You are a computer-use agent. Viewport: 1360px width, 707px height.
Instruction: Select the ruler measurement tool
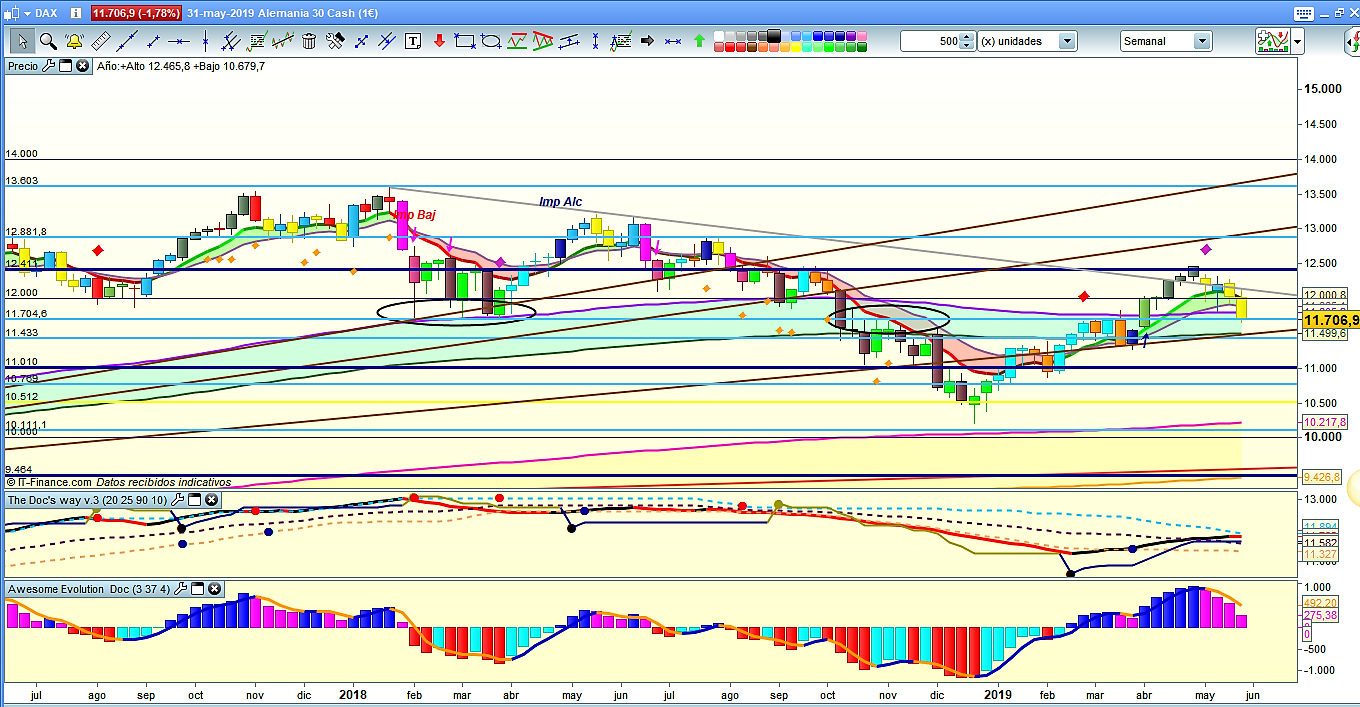(x=100, y=41)
